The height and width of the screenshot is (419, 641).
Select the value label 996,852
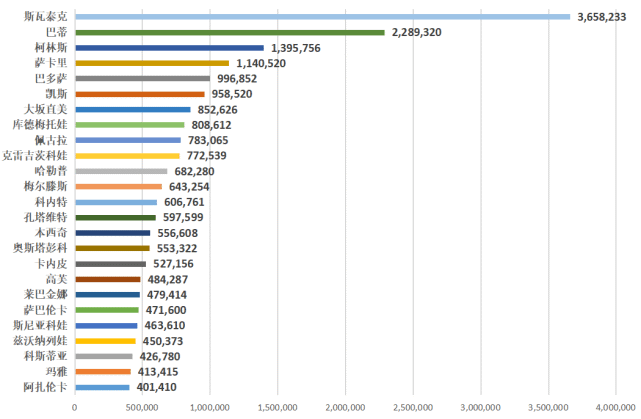point(237,78)
